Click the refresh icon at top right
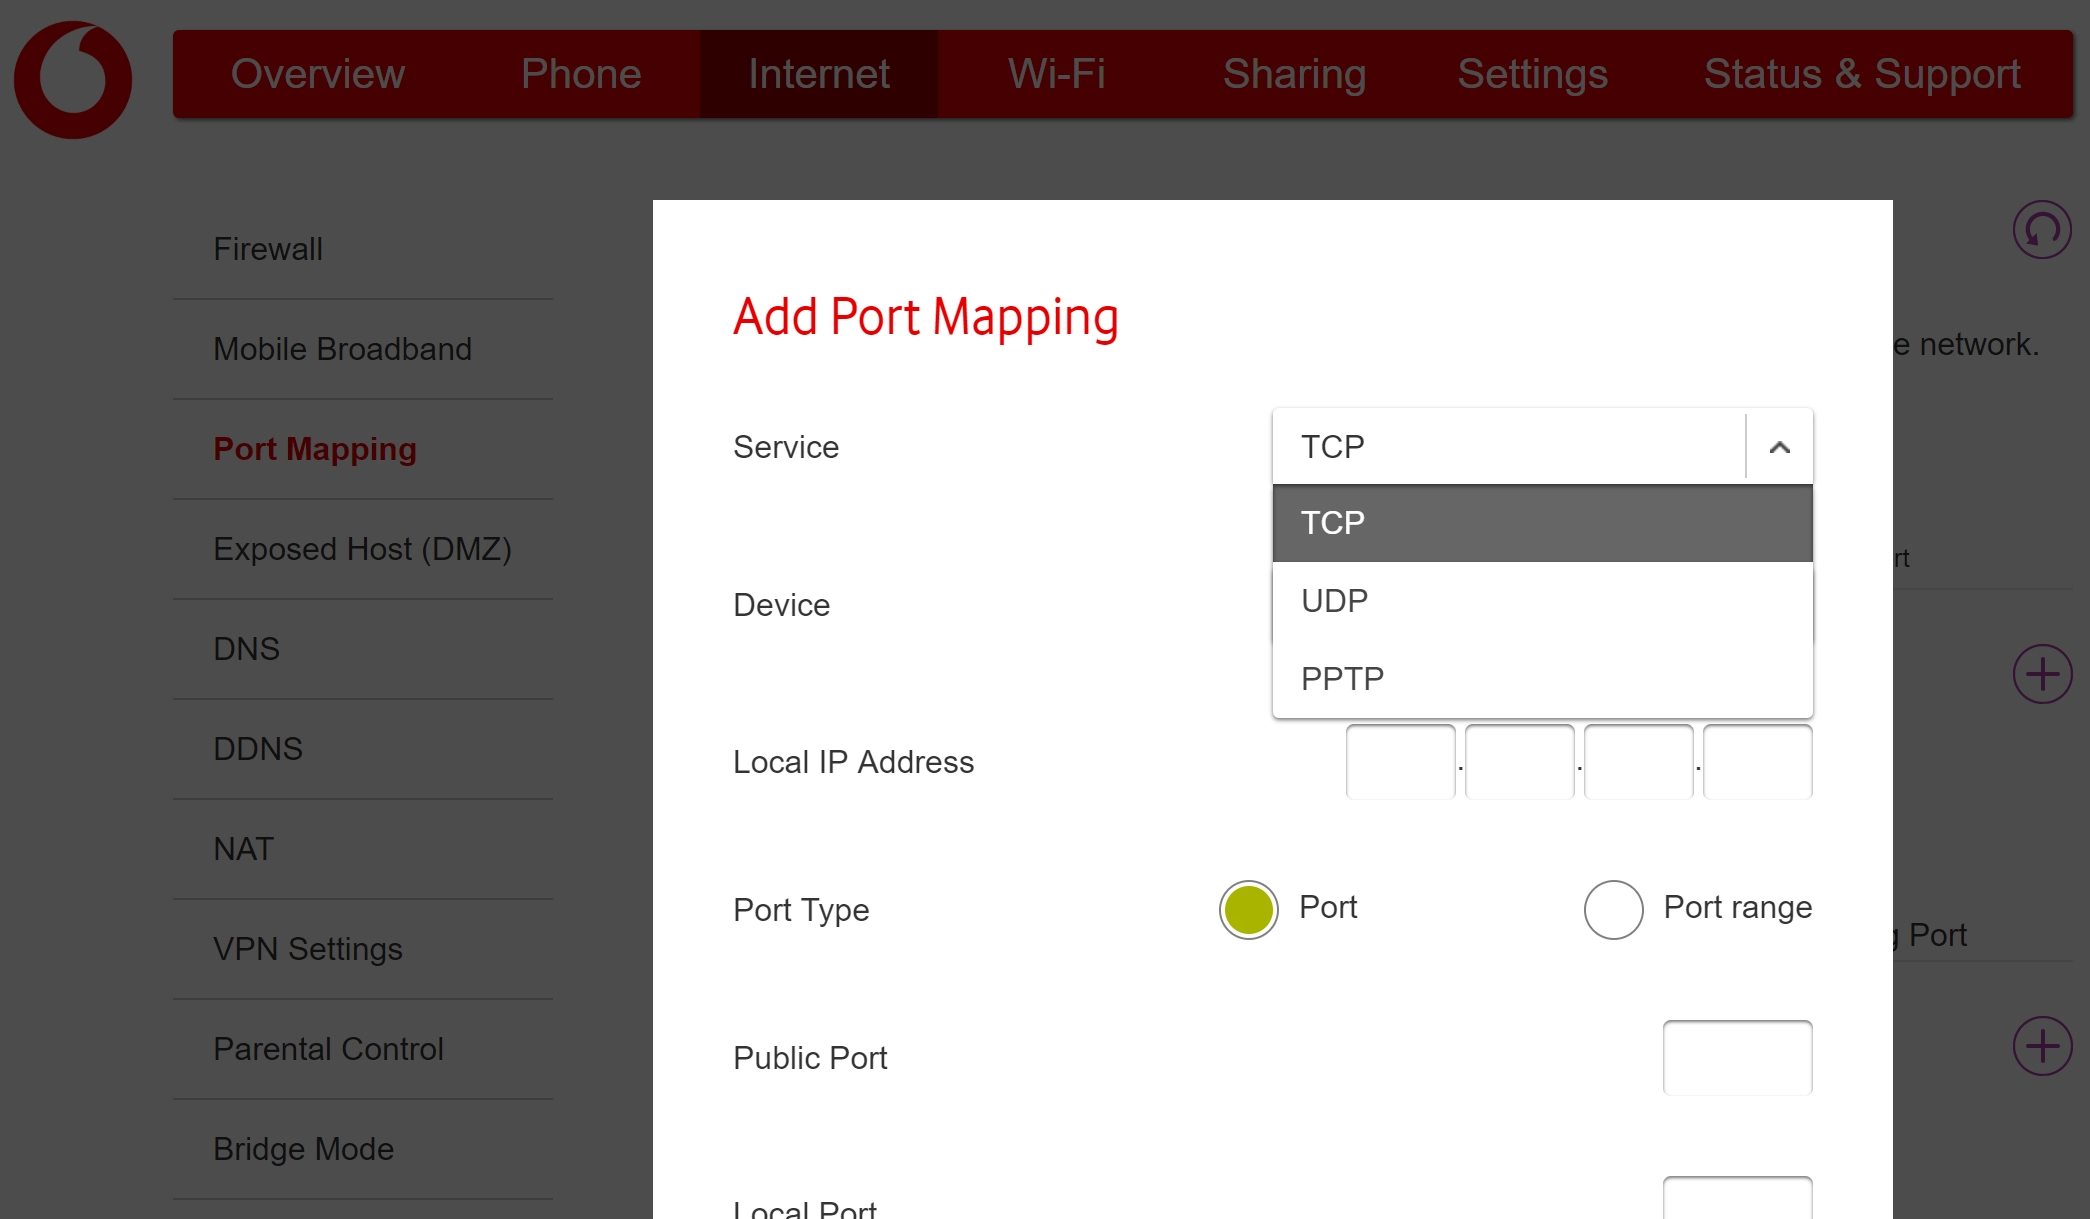Screen dimensions: 2090x1219 2042,230
